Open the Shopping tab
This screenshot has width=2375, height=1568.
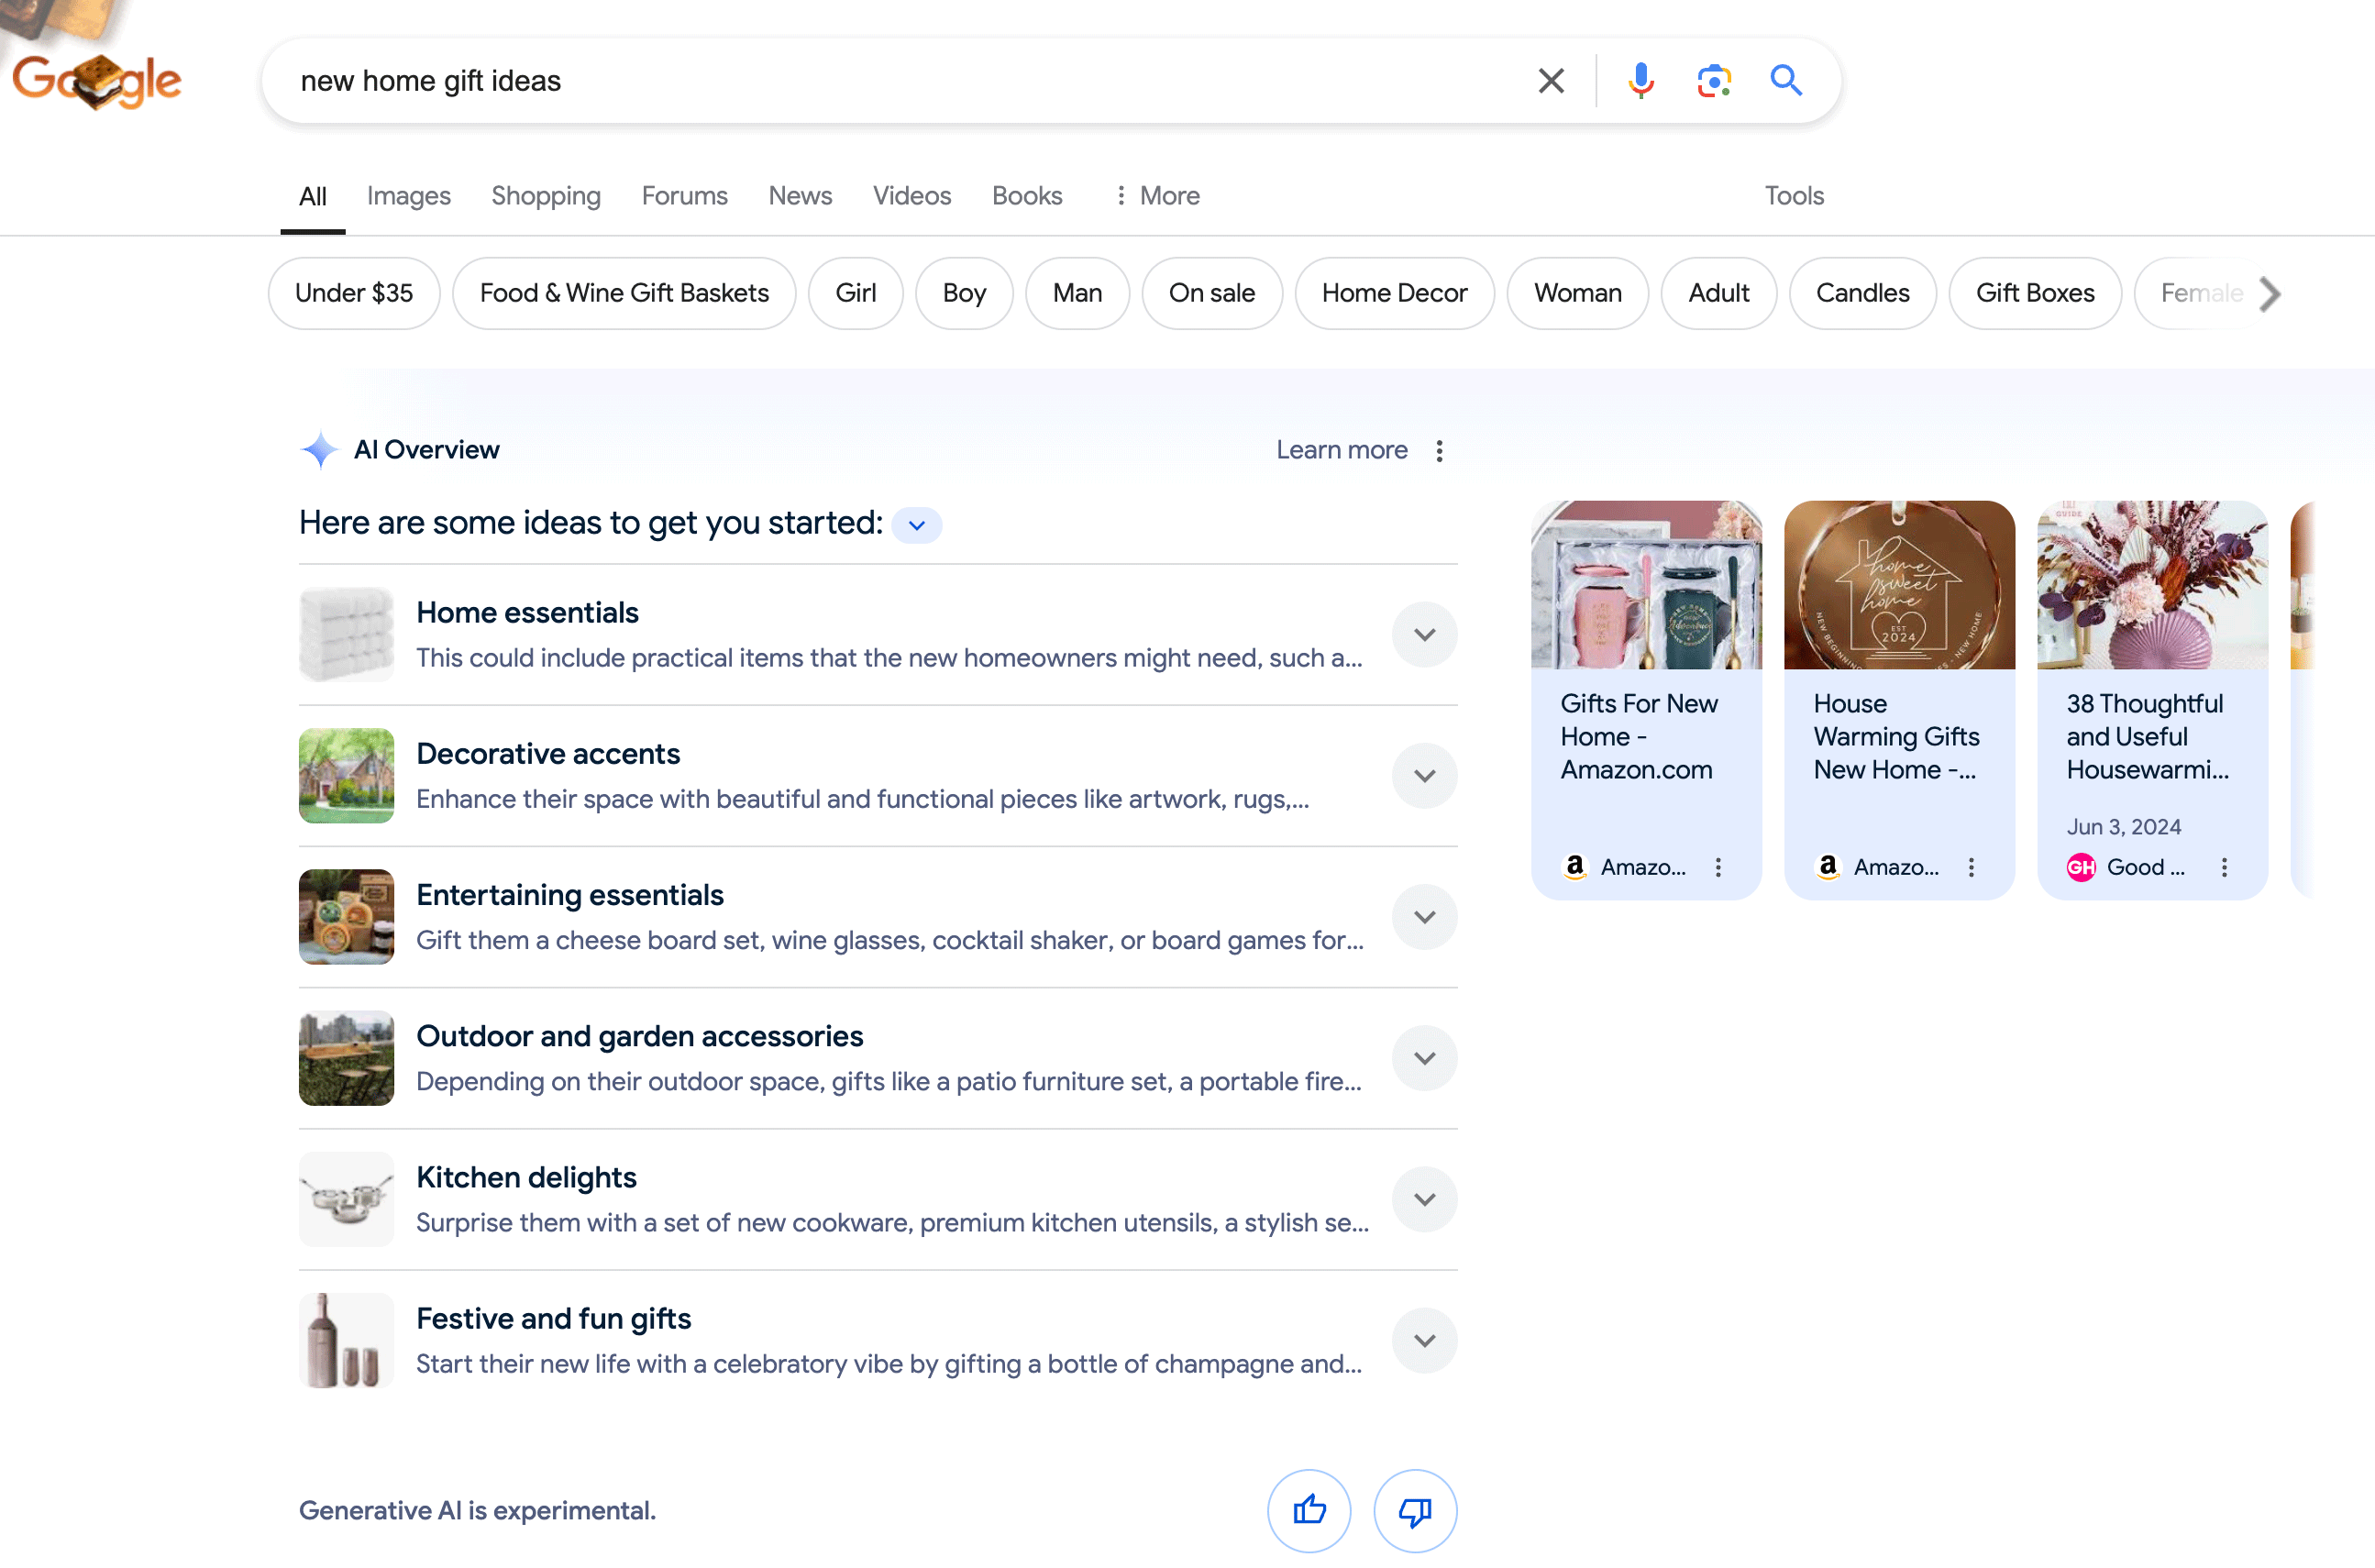coord(545,196)
